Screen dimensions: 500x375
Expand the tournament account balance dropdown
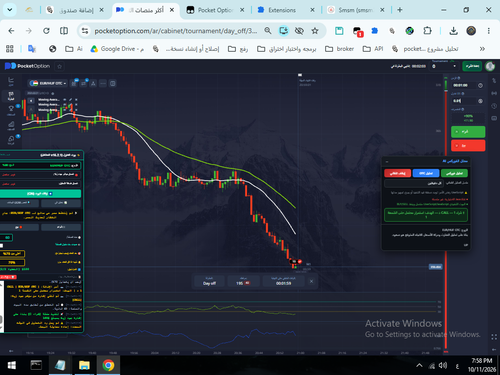pos(444,66)
